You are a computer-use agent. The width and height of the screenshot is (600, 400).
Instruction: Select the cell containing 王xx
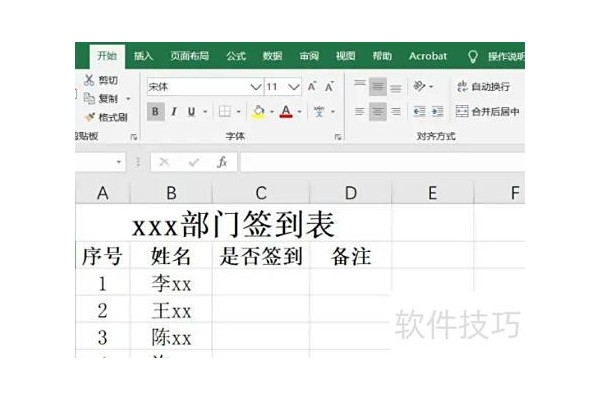pyautogui.click(x=171, y=310)
